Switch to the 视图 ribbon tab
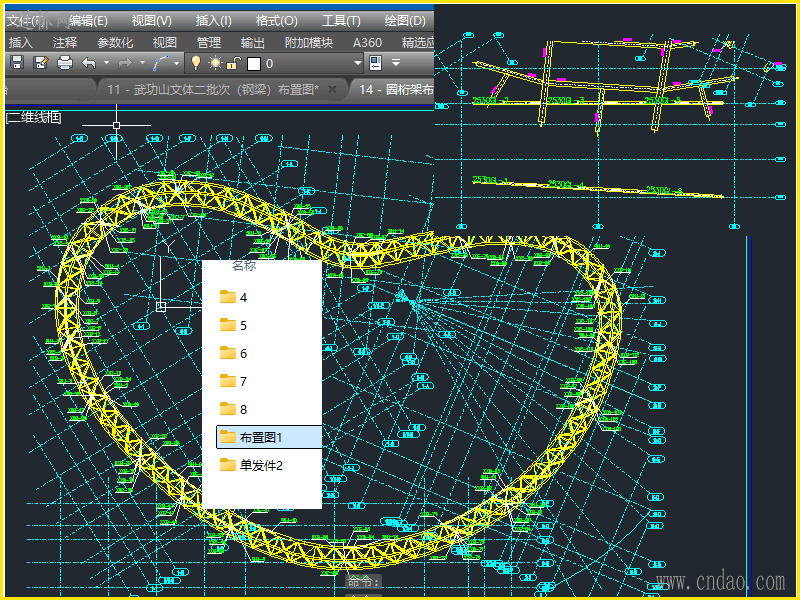Image resolution: width=800 pixels, height=600 pixels. [165, 43]
